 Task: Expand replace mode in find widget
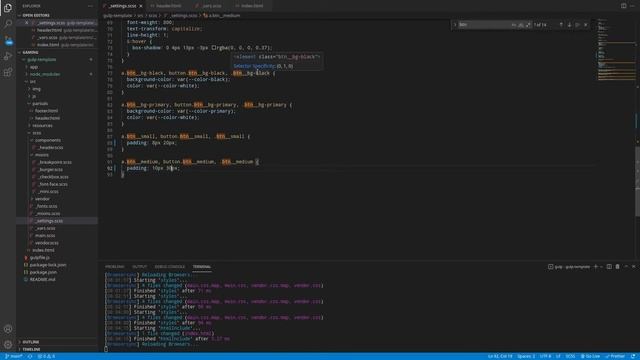tap(455, 24)
